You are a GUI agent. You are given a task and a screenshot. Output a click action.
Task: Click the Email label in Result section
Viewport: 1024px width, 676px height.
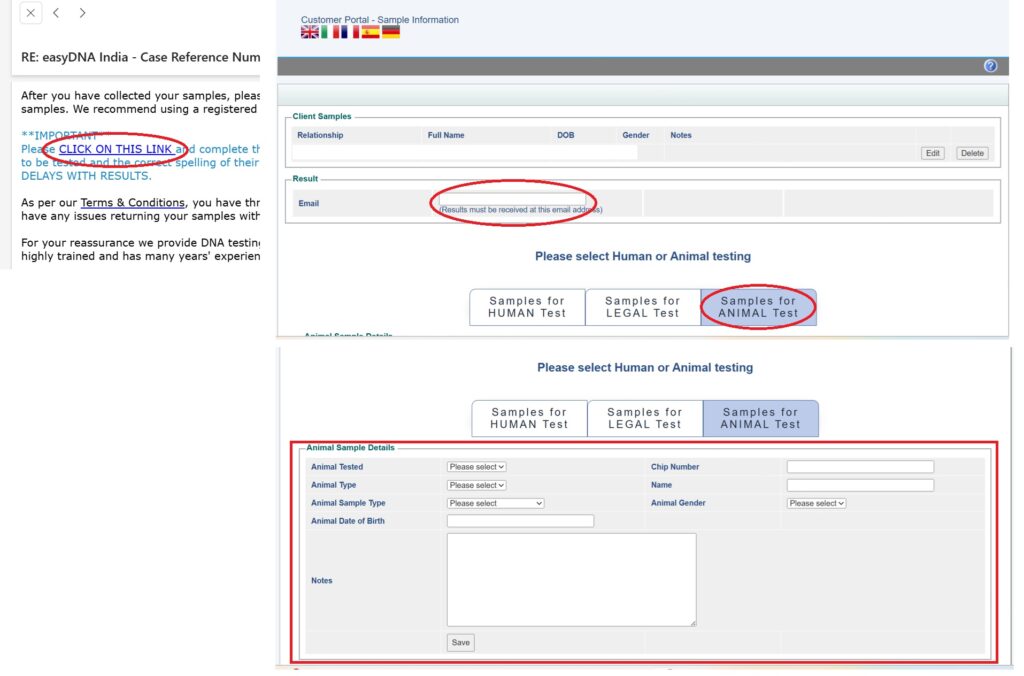pos(308,203)
